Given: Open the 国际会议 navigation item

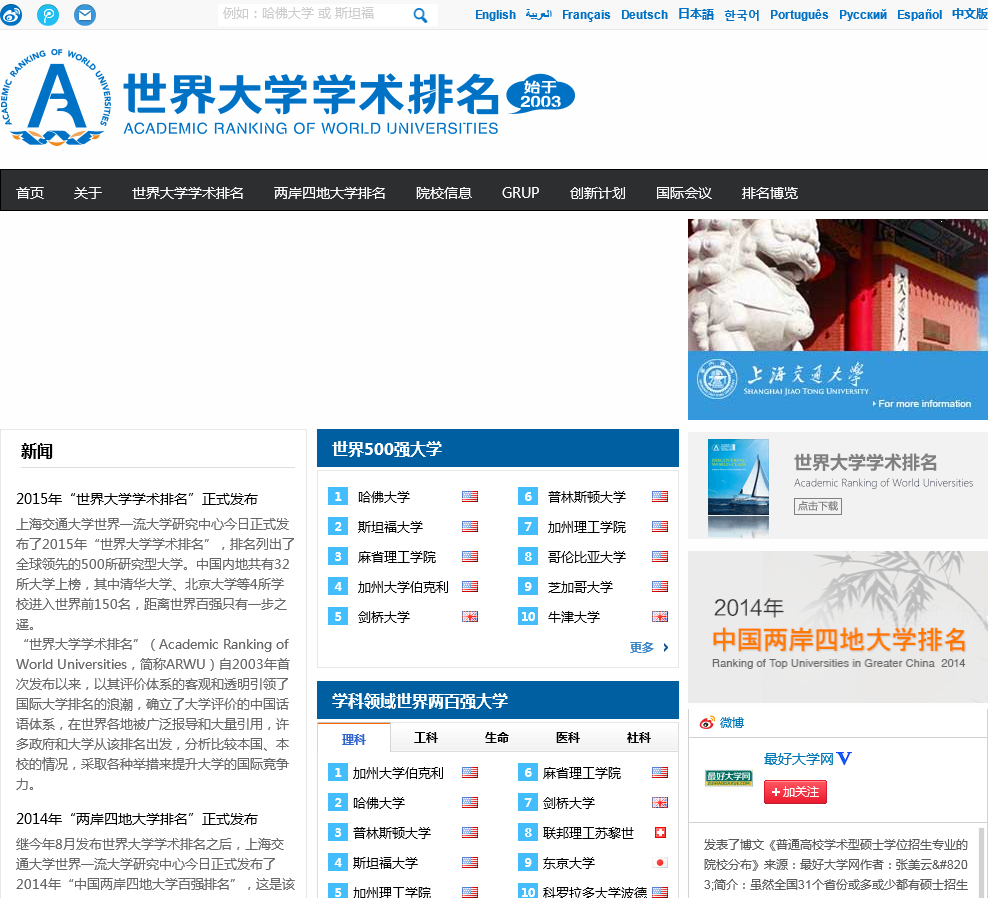Looking at the screenshot, I should [x=684, y=193].
